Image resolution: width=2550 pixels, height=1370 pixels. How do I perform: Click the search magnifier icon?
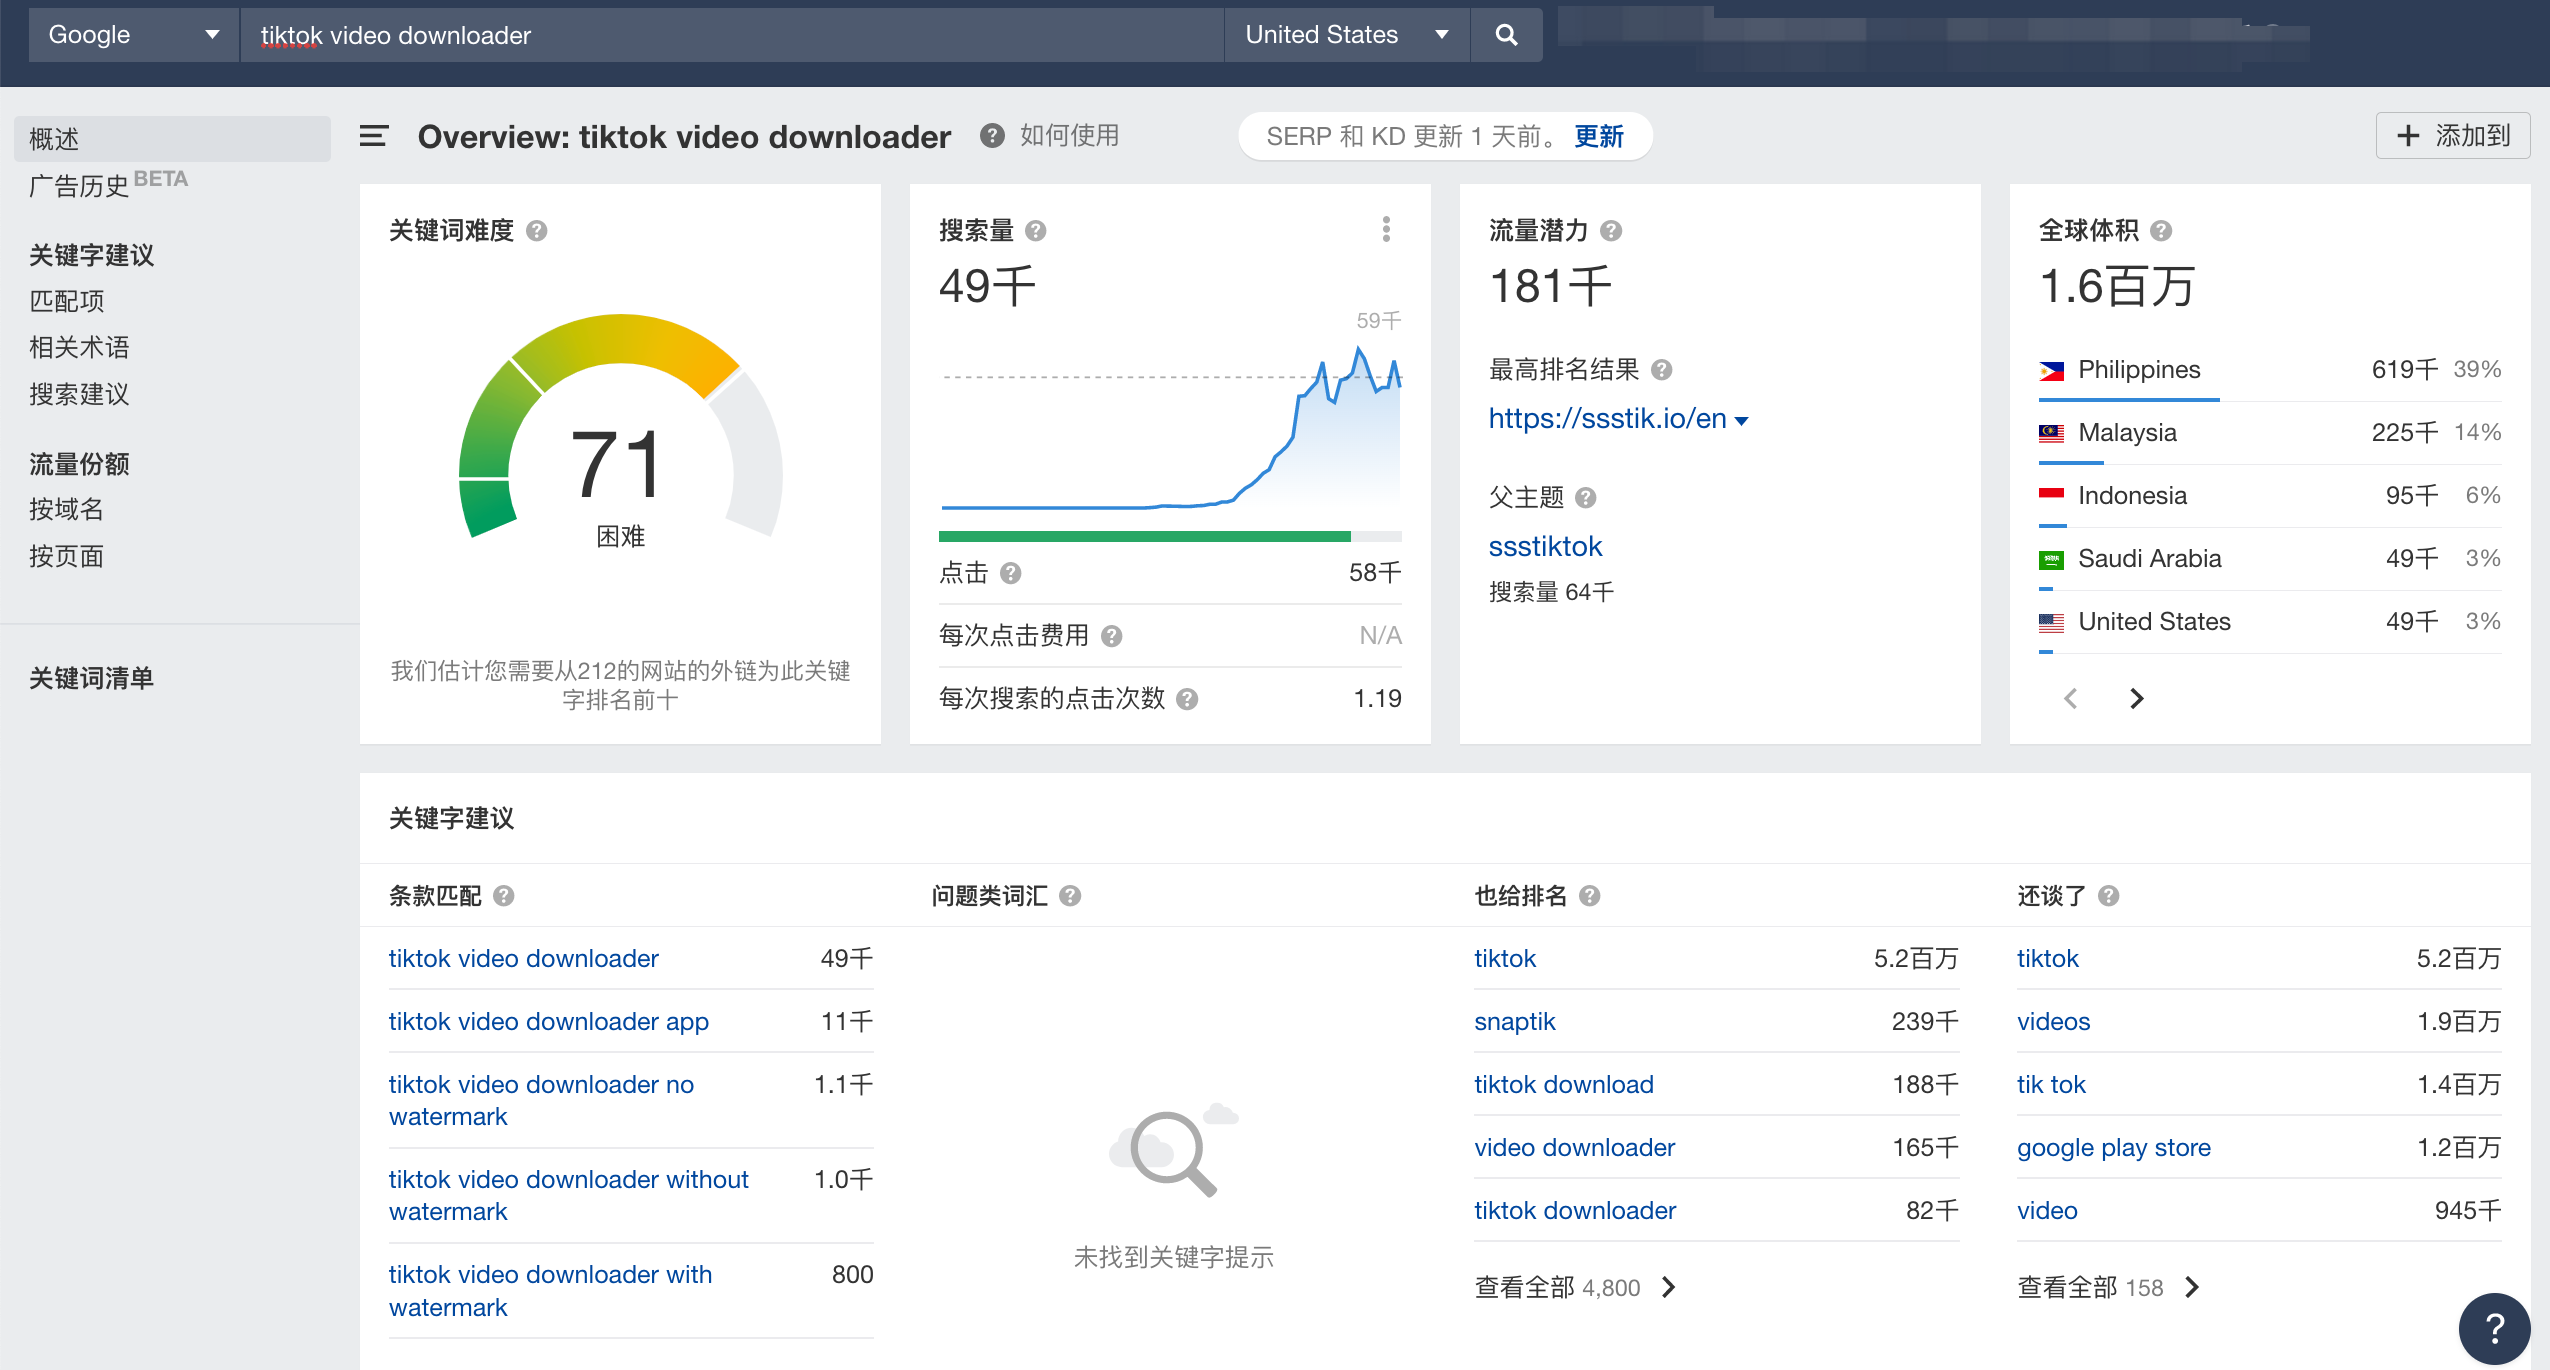[1506, 35]
